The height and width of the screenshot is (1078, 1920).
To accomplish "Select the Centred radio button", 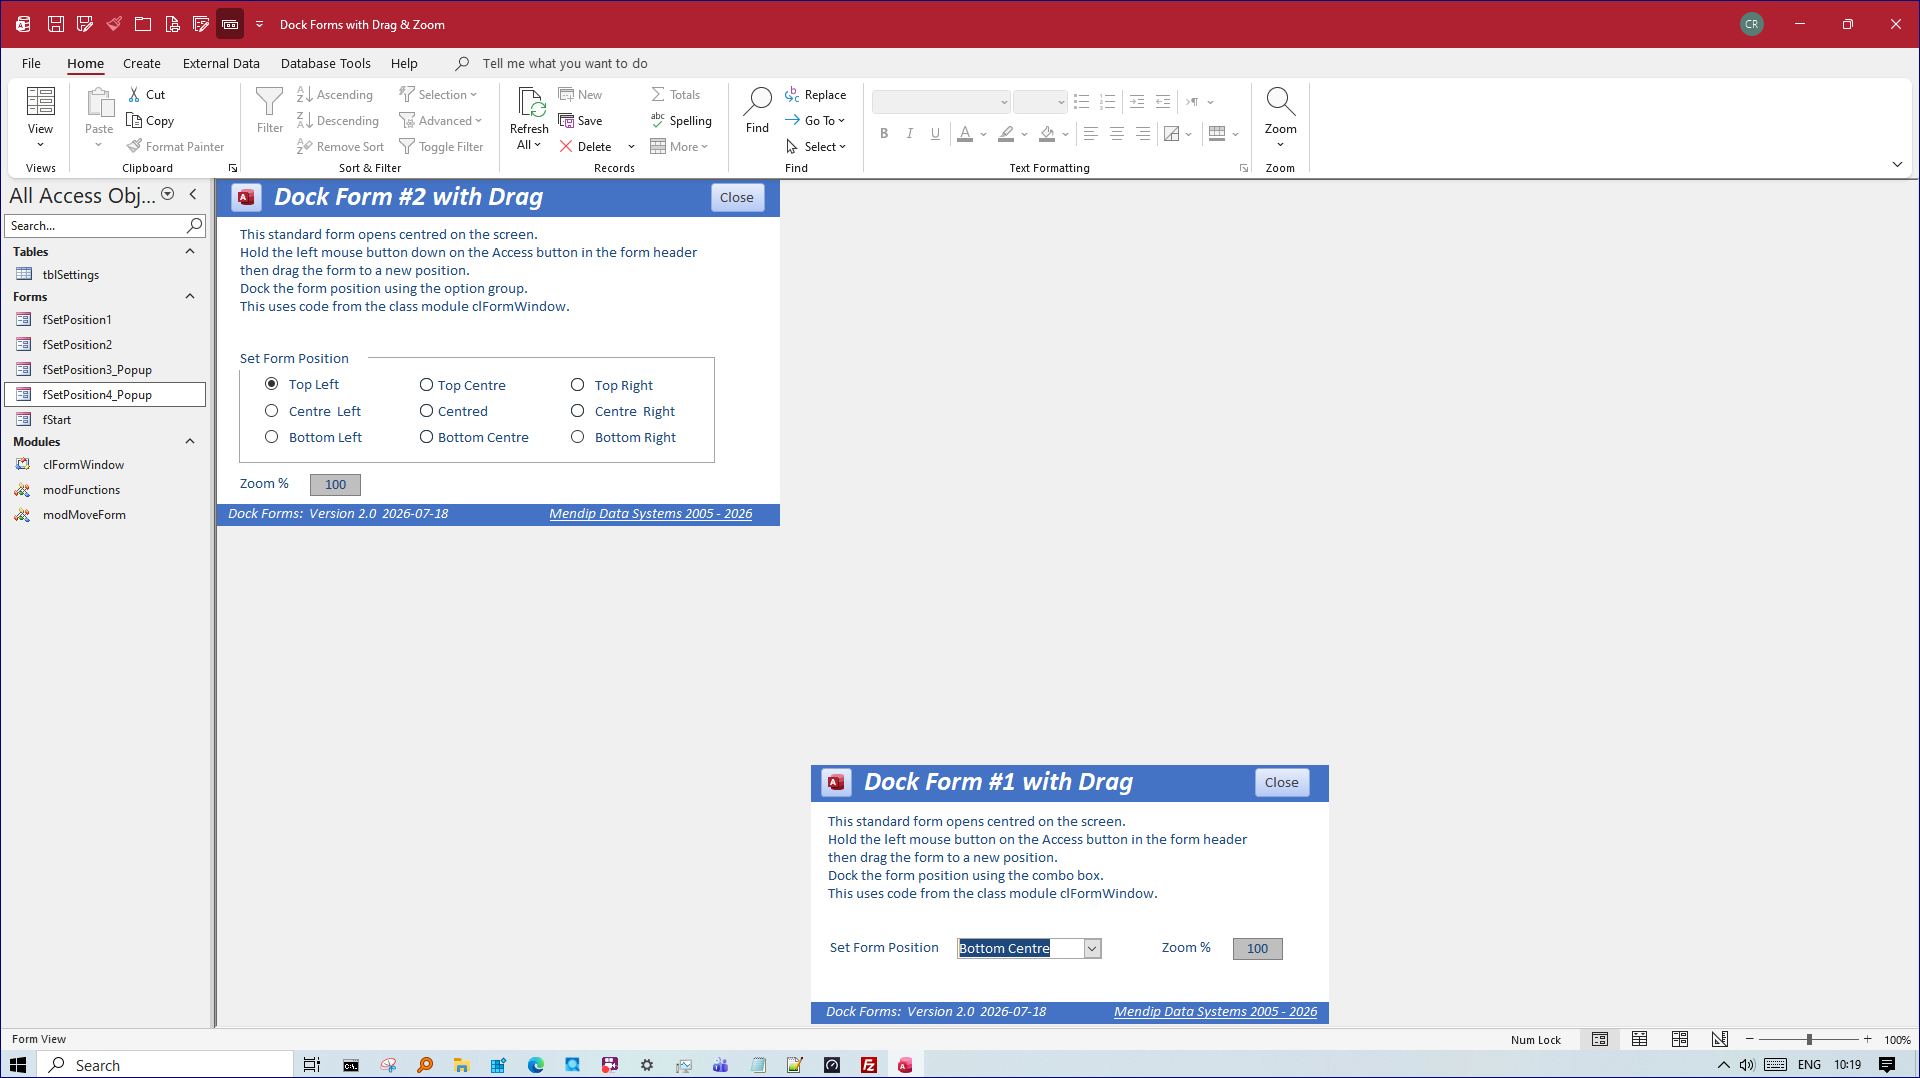I will (x=426, y=411).
